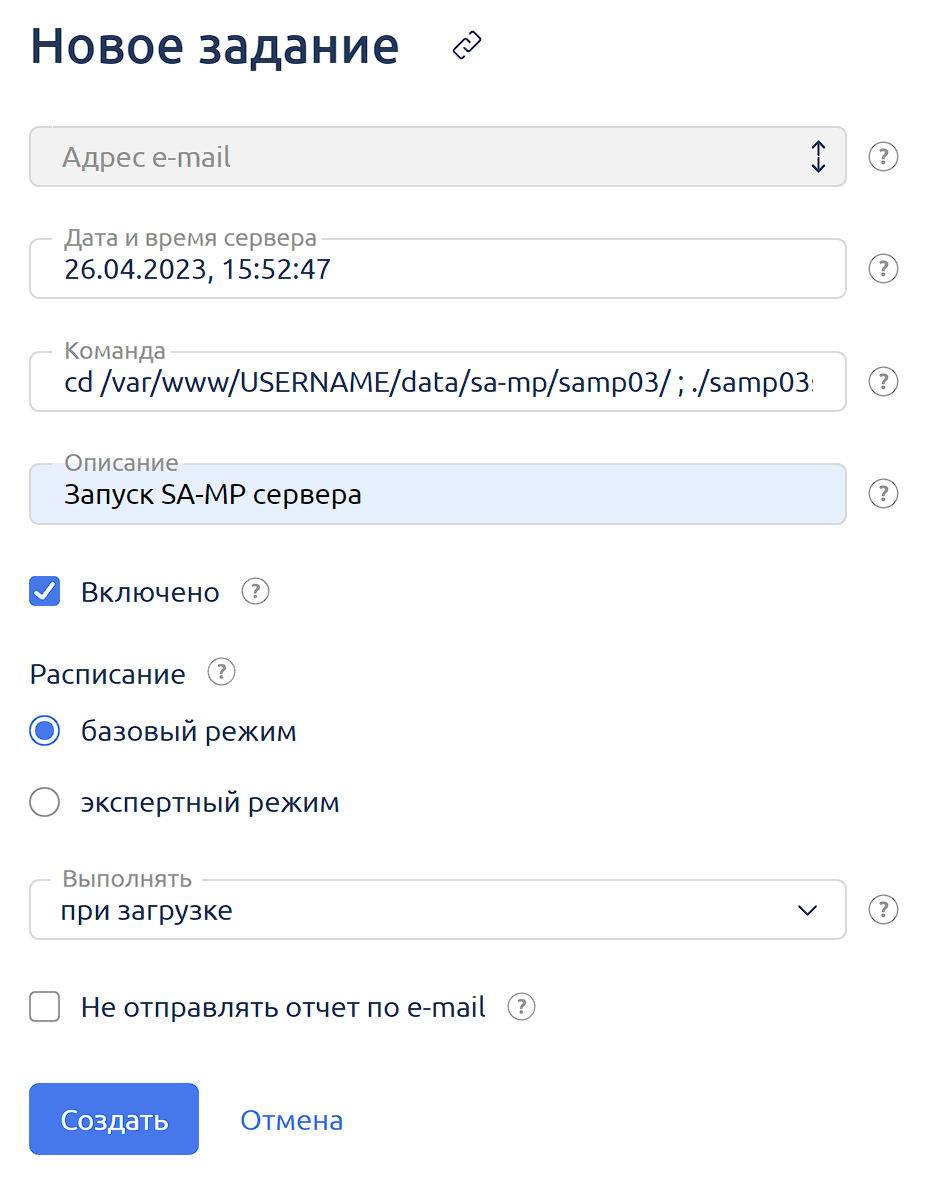This screenshot has width=932, height=1192.
Task: Uncheck the Включено checkbox
Action: click(45, 592)
